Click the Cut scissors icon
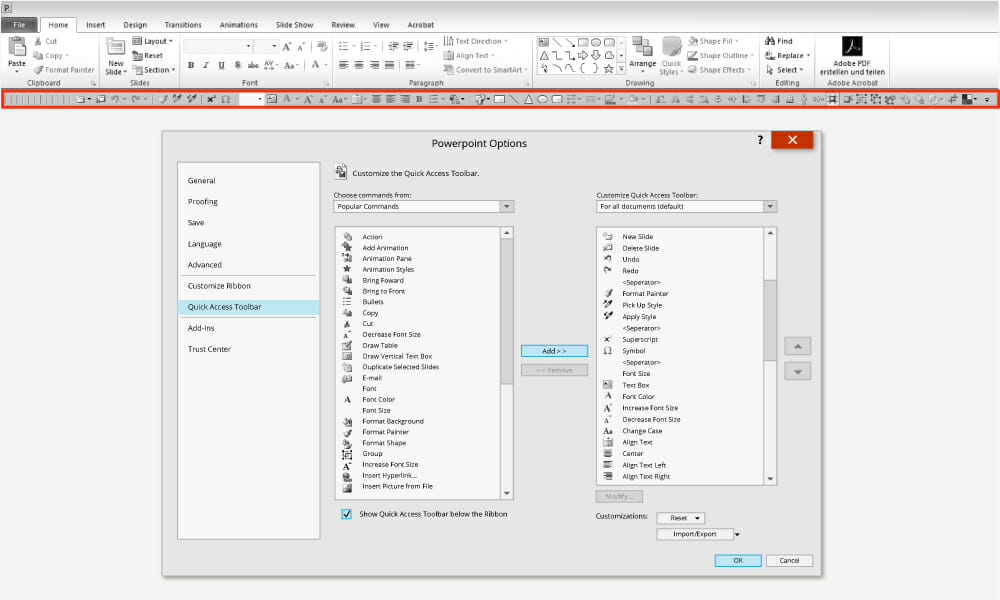1000x600 pixels. [x=38, y=41]
